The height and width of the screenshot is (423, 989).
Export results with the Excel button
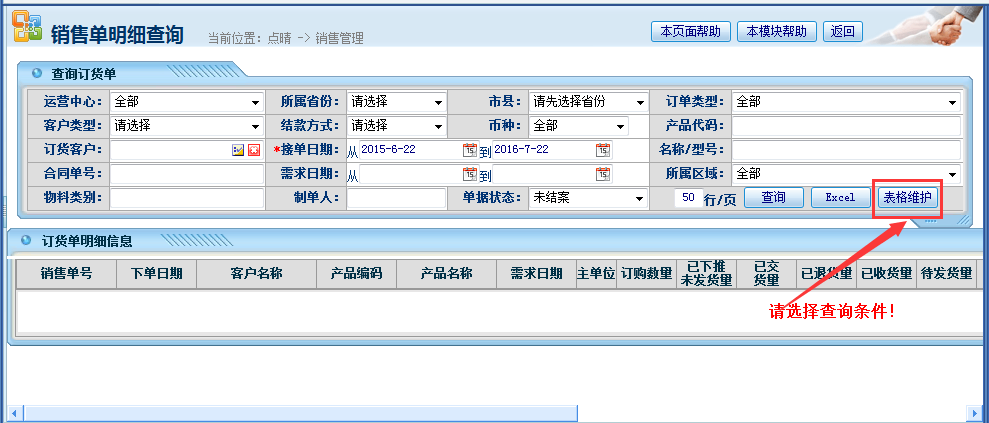click(839, 198)
